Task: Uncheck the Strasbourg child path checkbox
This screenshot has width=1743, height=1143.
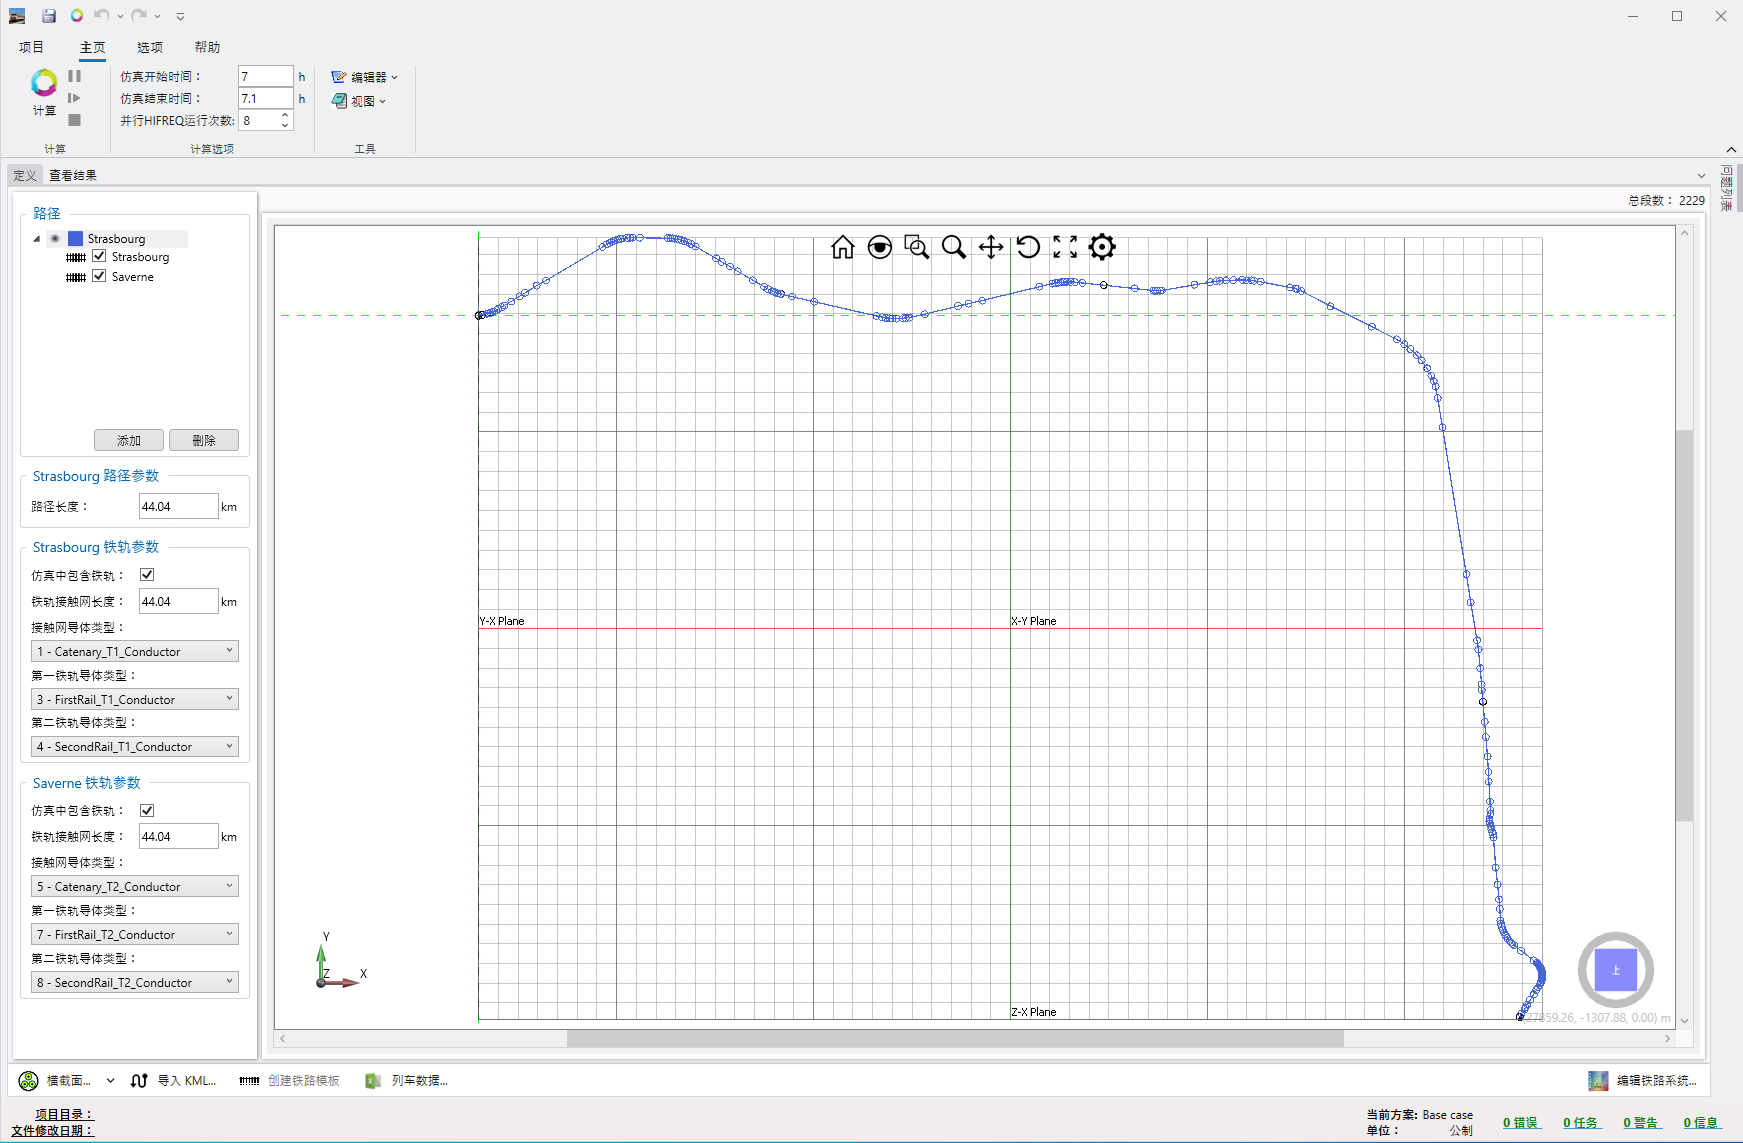Action: pos(99,256)
